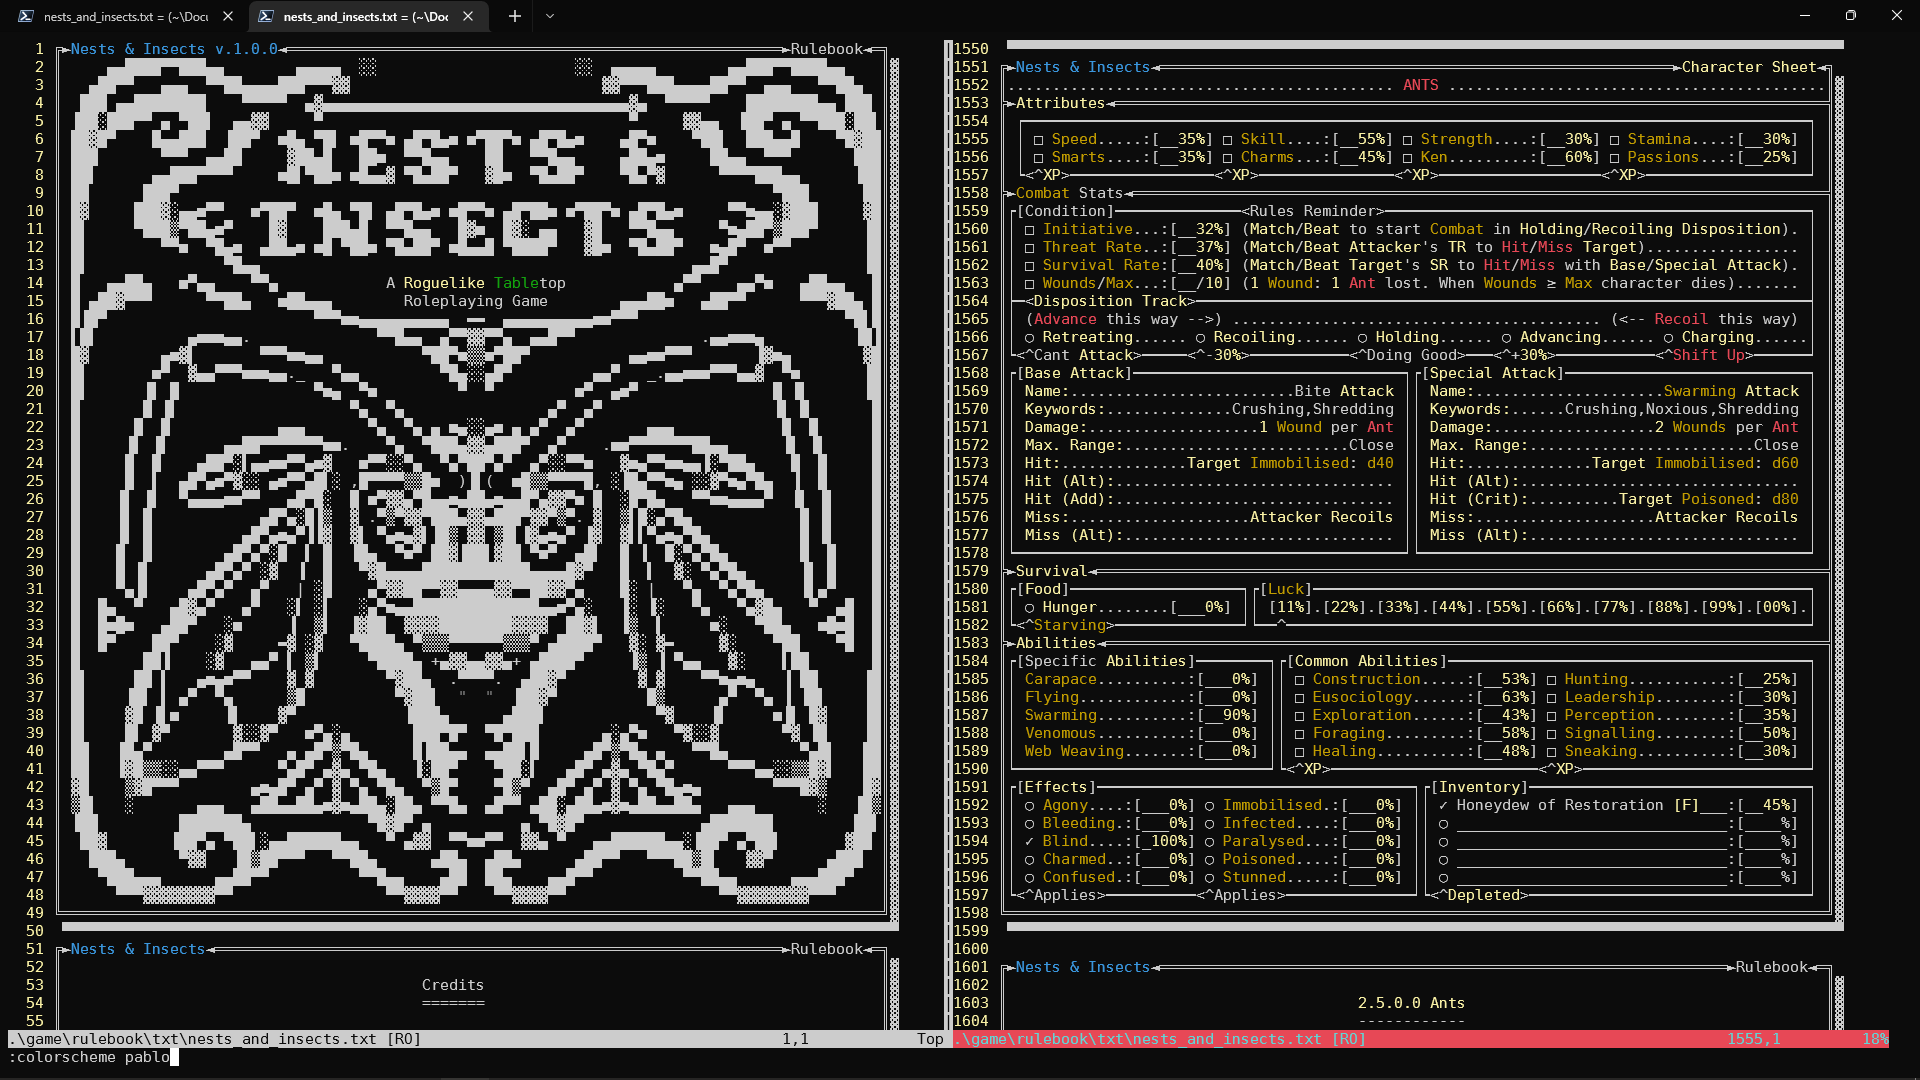The image size is (1920, 1080).
Task: Click the Honeydew of Restoration checkmark
Action: 1443,806
